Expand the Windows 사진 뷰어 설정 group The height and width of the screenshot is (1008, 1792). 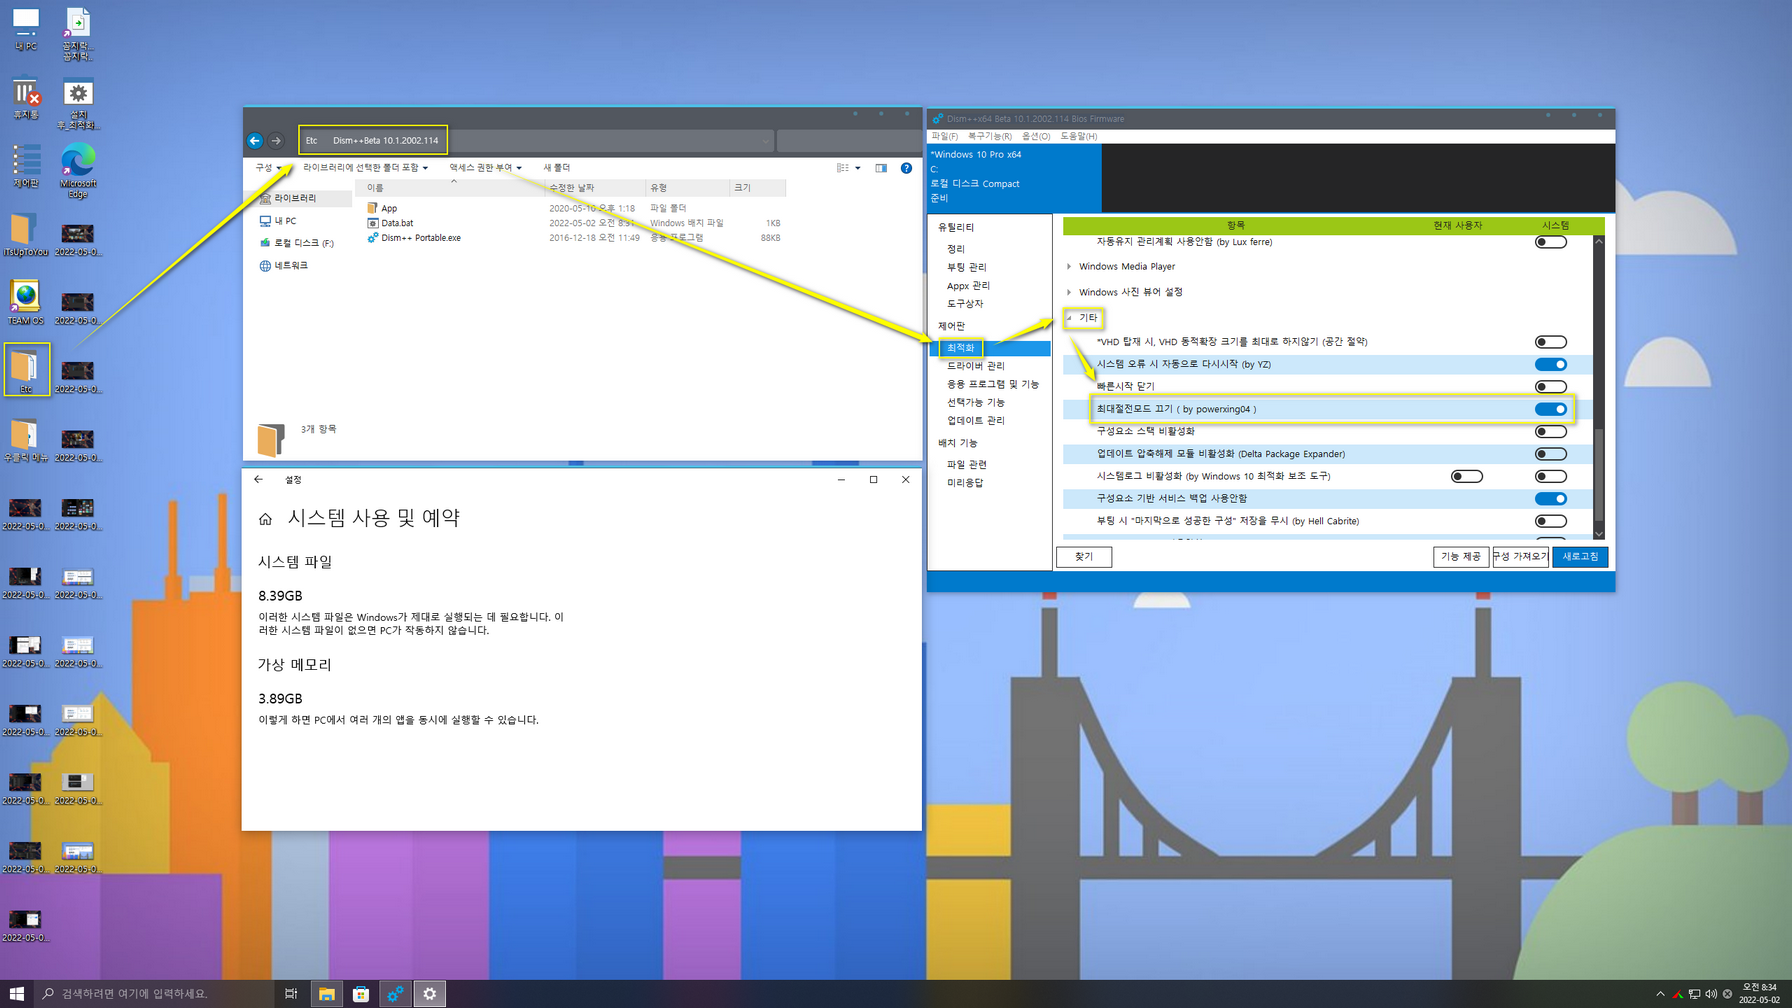[x=1069, y=292]
